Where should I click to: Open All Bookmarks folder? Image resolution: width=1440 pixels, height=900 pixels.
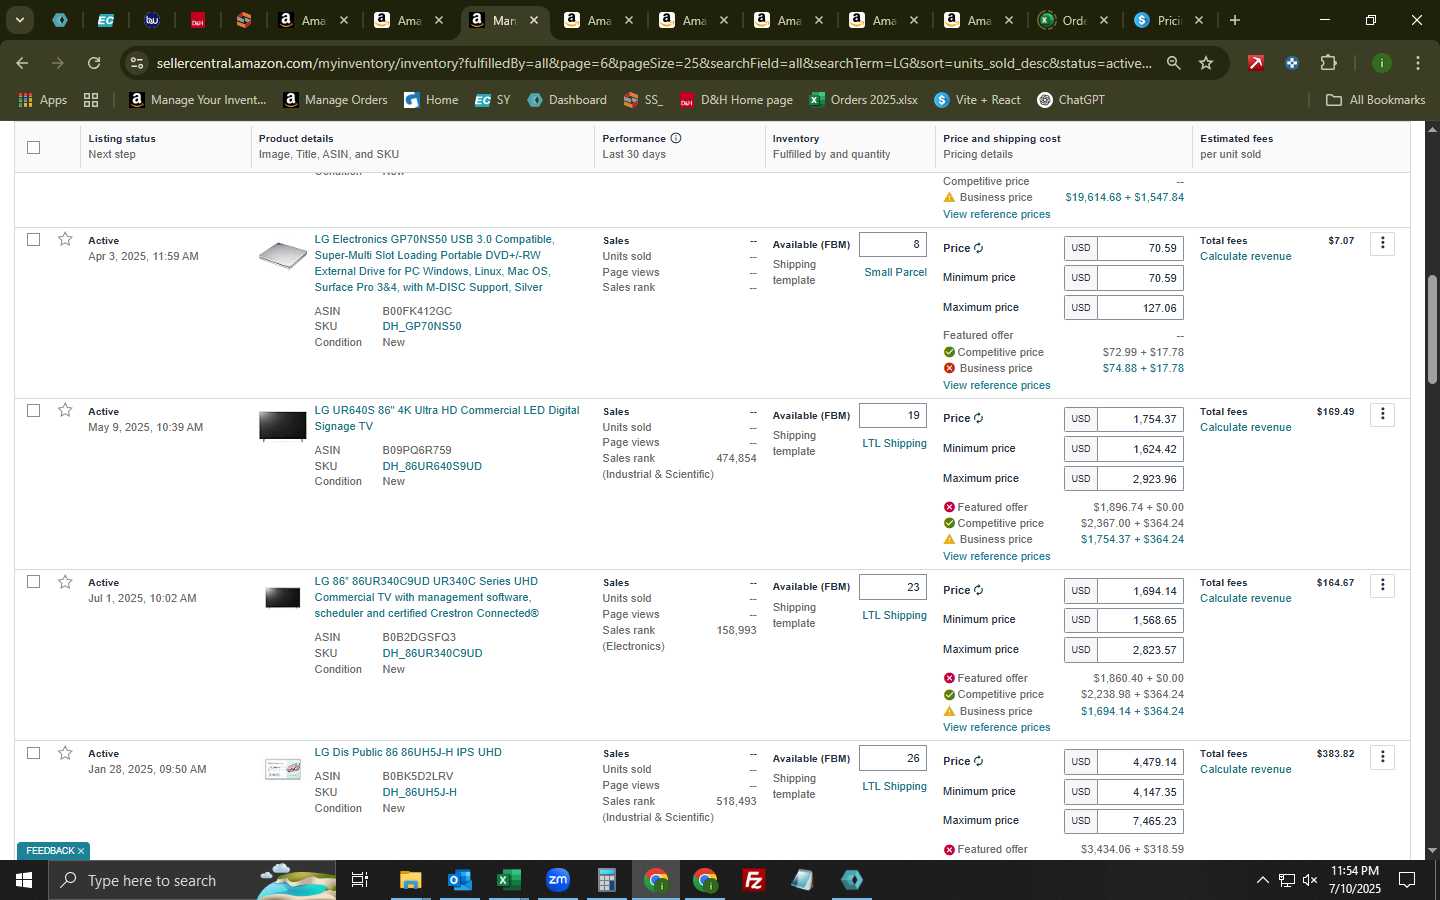[1375, 100]
